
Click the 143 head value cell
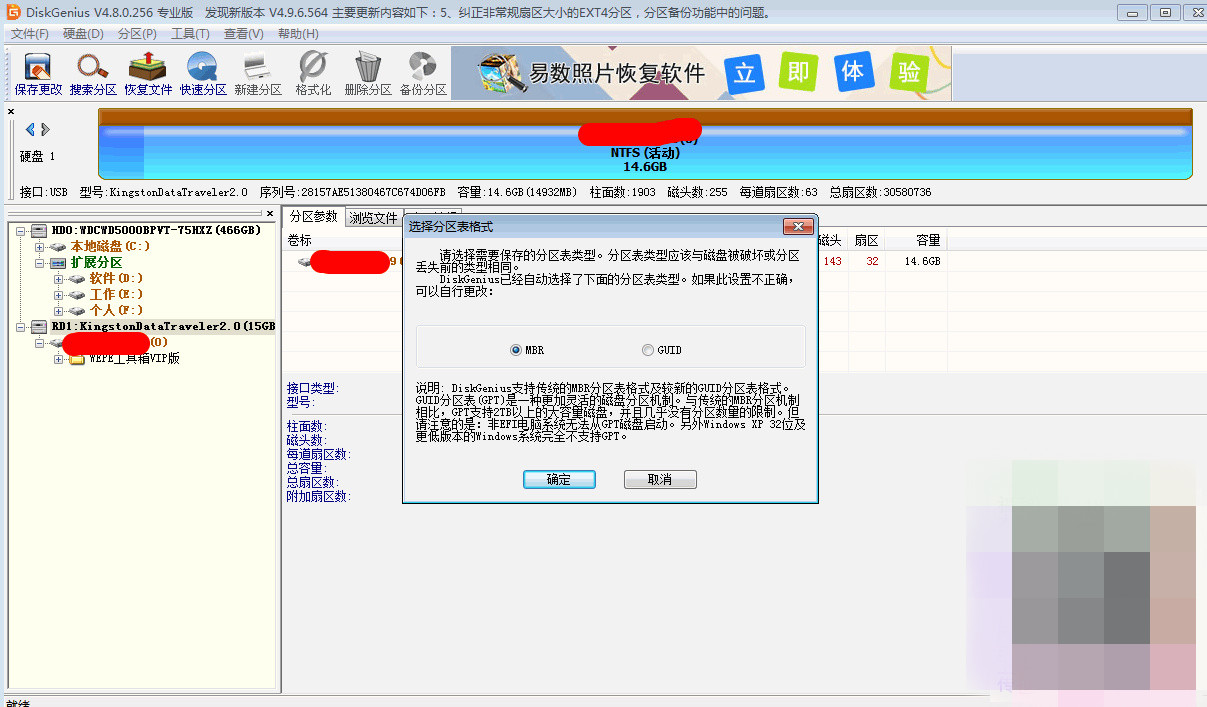pos(832,261)
